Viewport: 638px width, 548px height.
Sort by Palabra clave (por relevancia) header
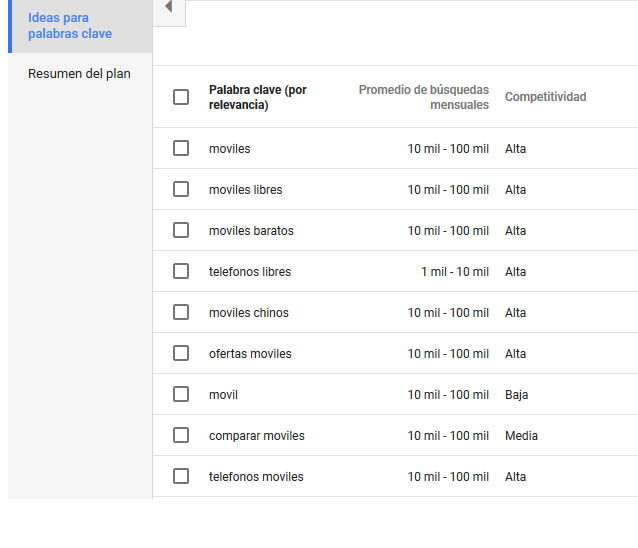coord(257,97)
